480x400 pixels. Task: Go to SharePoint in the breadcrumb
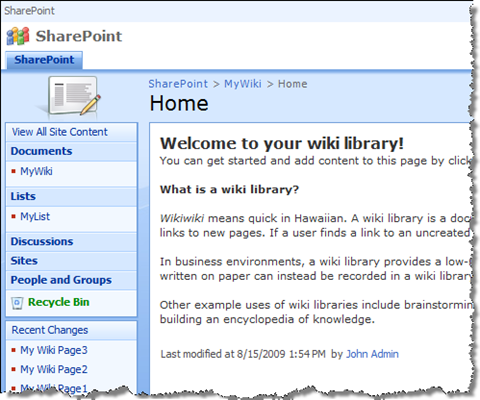click(x=178, y=84)
